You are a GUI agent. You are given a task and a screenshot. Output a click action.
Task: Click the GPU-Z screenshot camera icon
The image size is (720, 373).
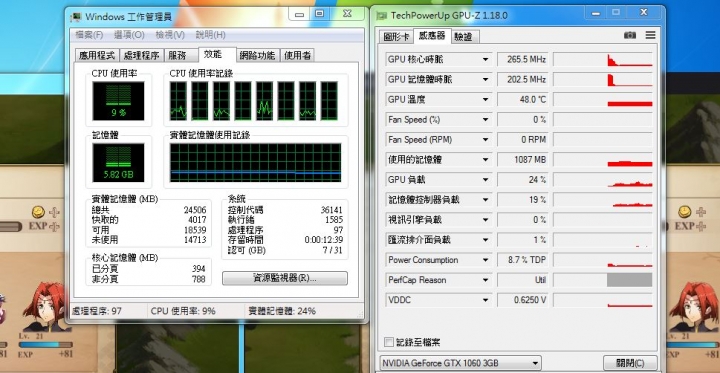coord(630,35)
